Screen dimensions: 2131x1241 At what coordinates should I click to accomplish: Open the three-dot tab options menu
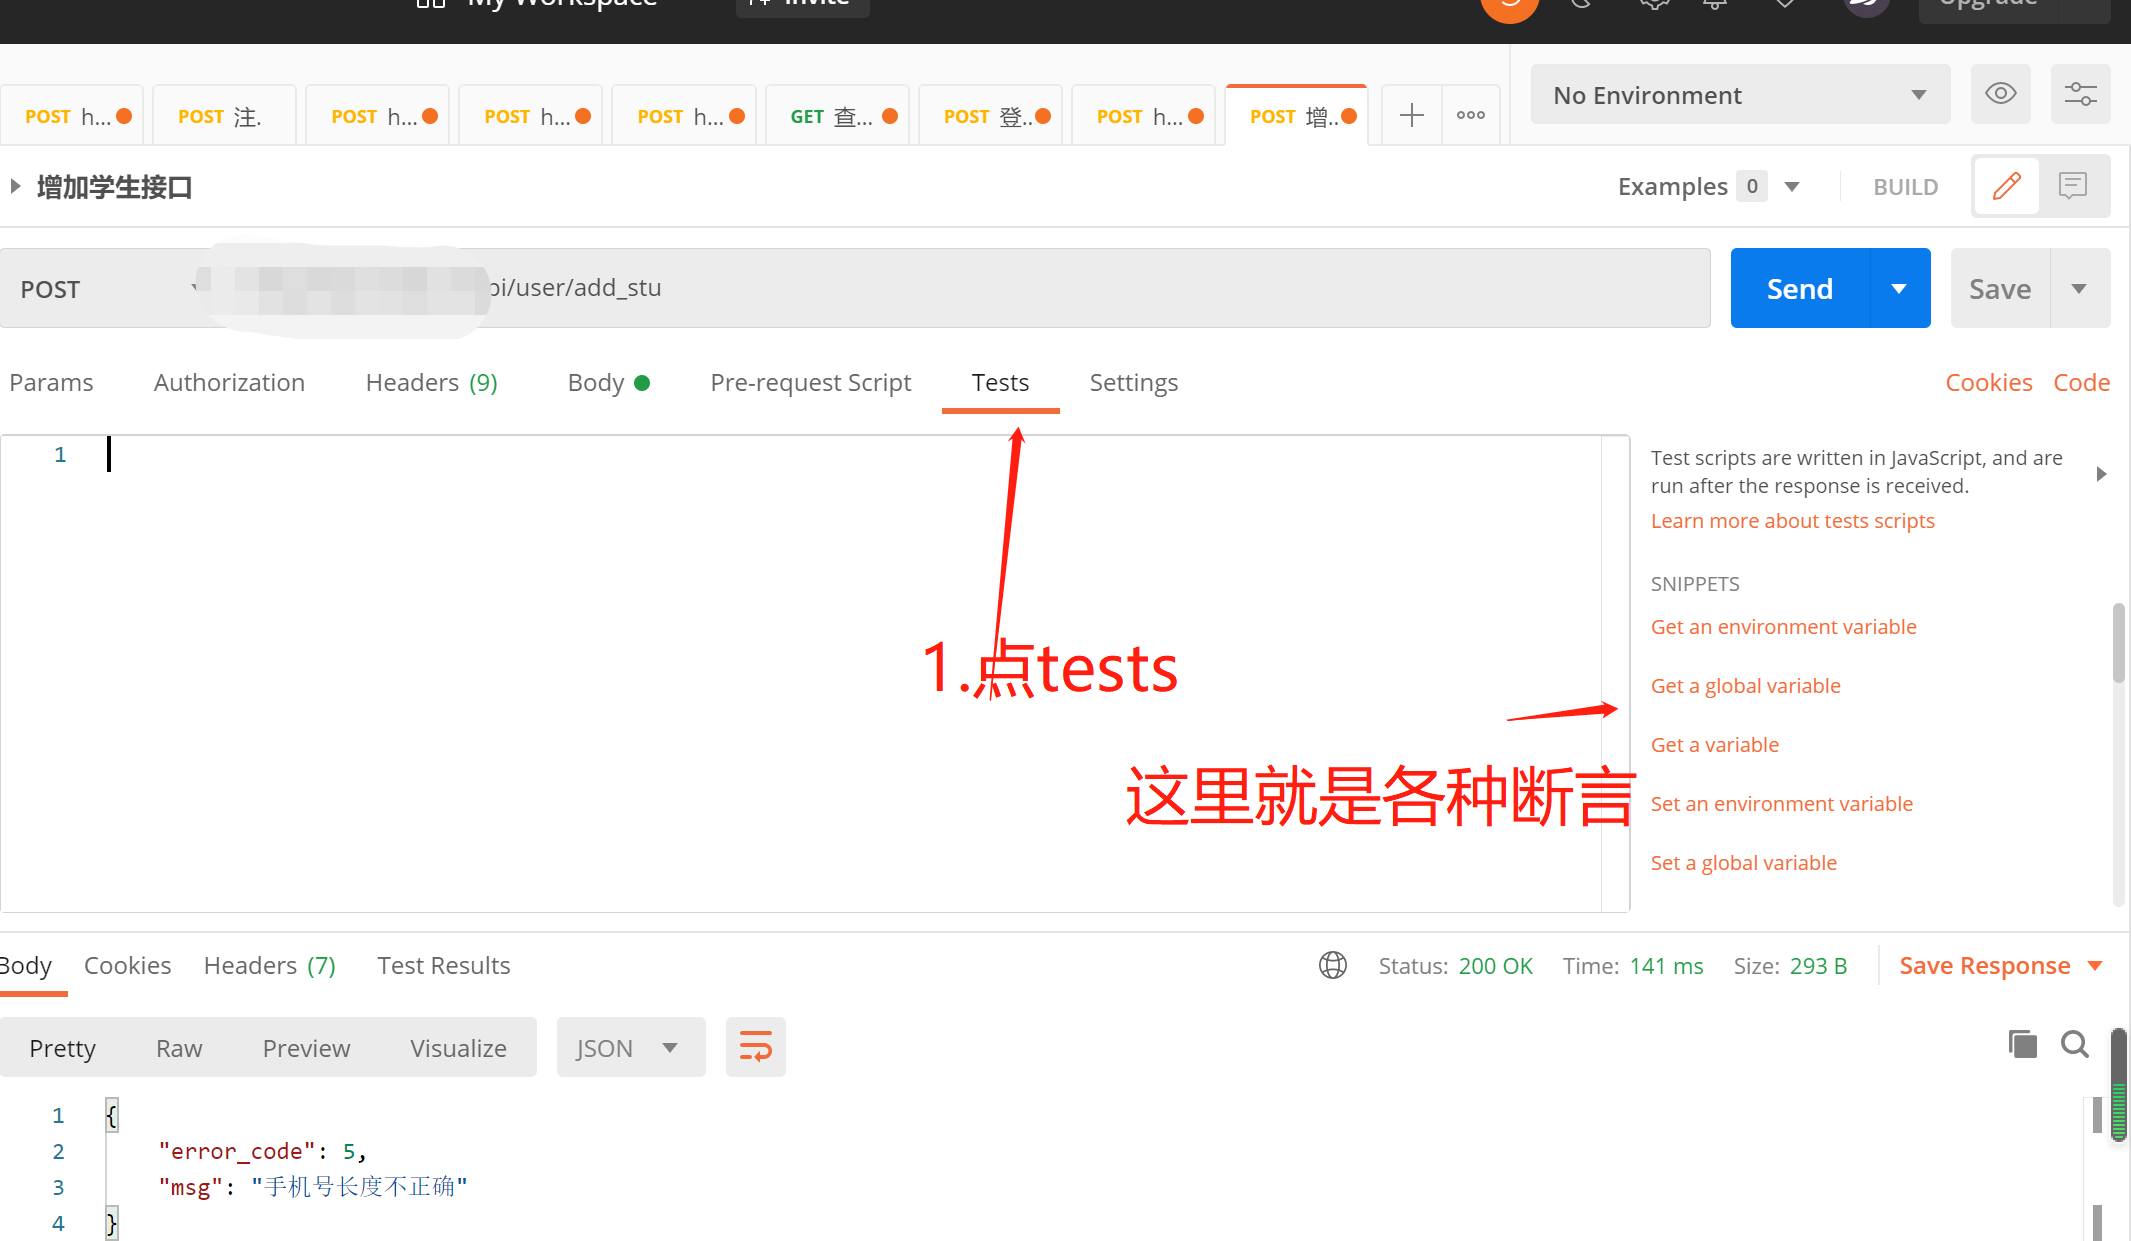(1470, 115)
